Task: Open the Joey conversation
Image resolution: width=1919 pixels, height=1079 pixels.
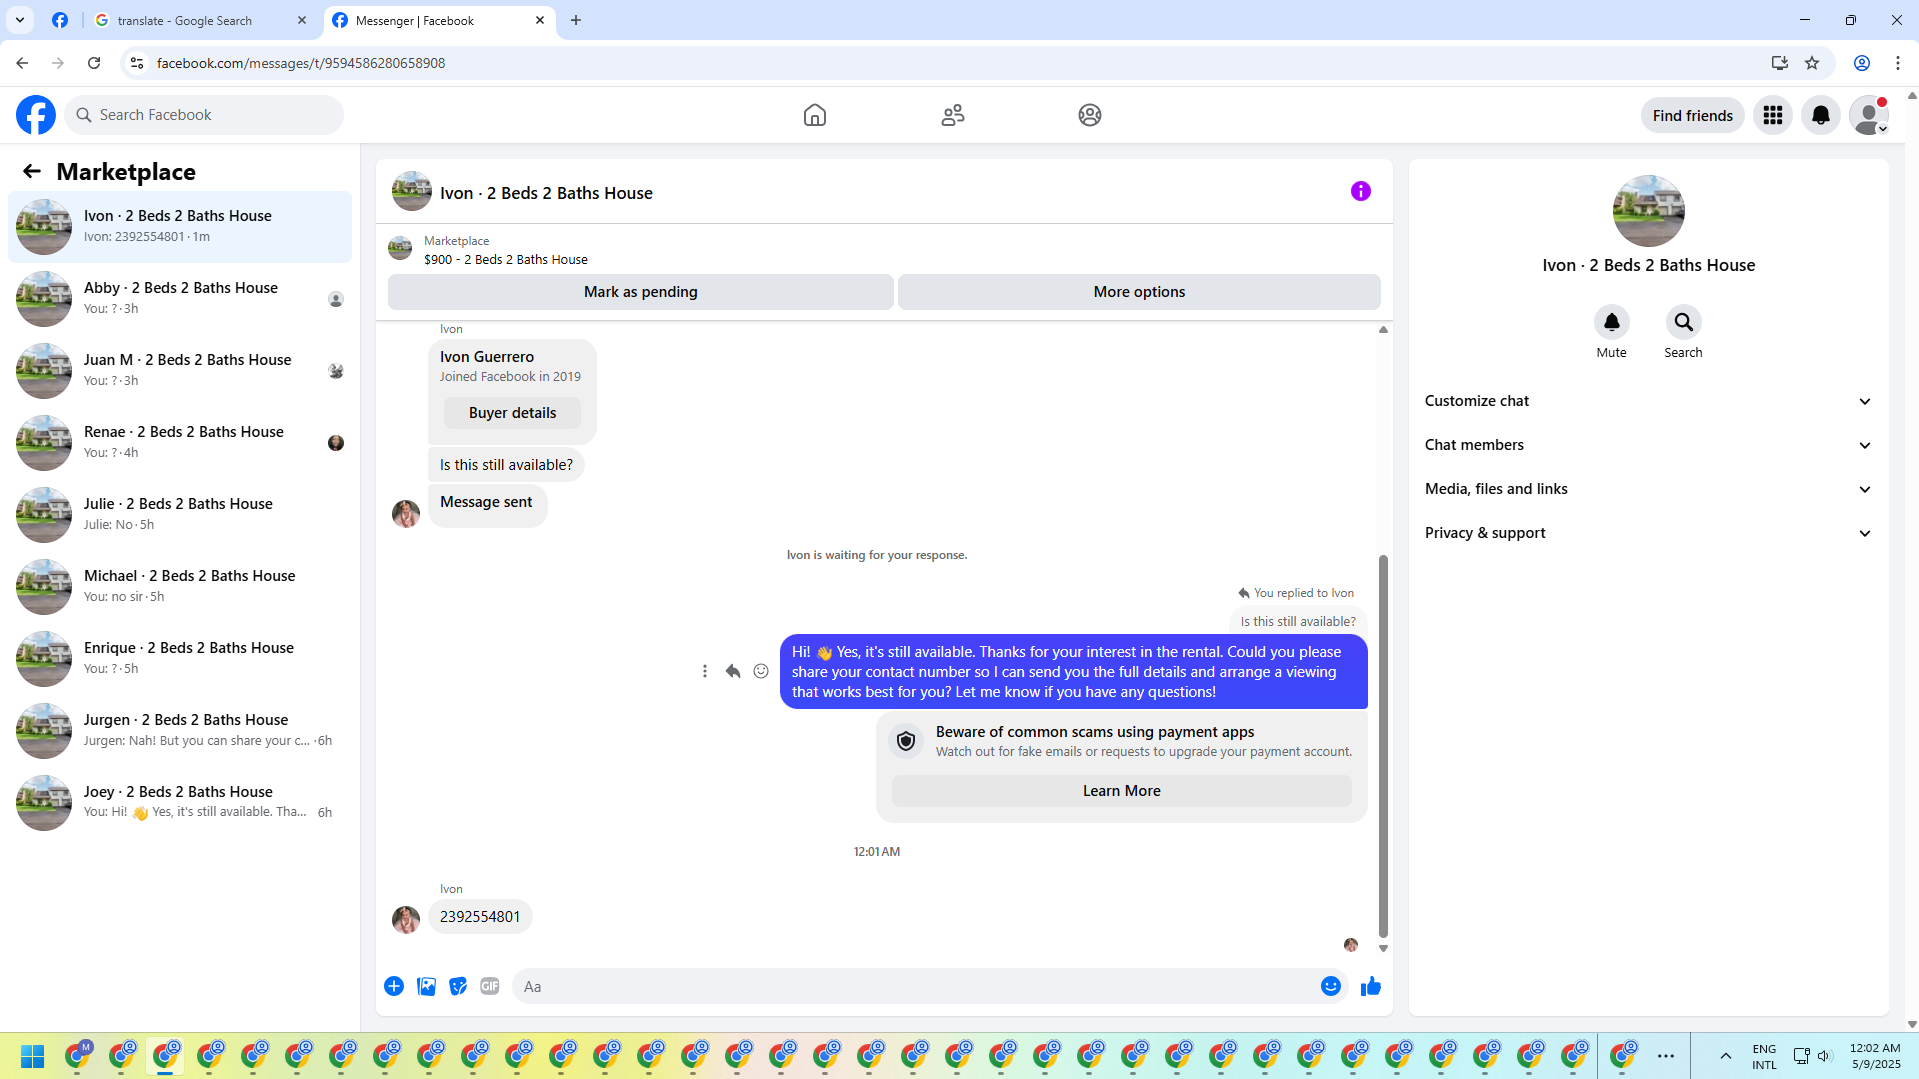Action: [180, 802]
